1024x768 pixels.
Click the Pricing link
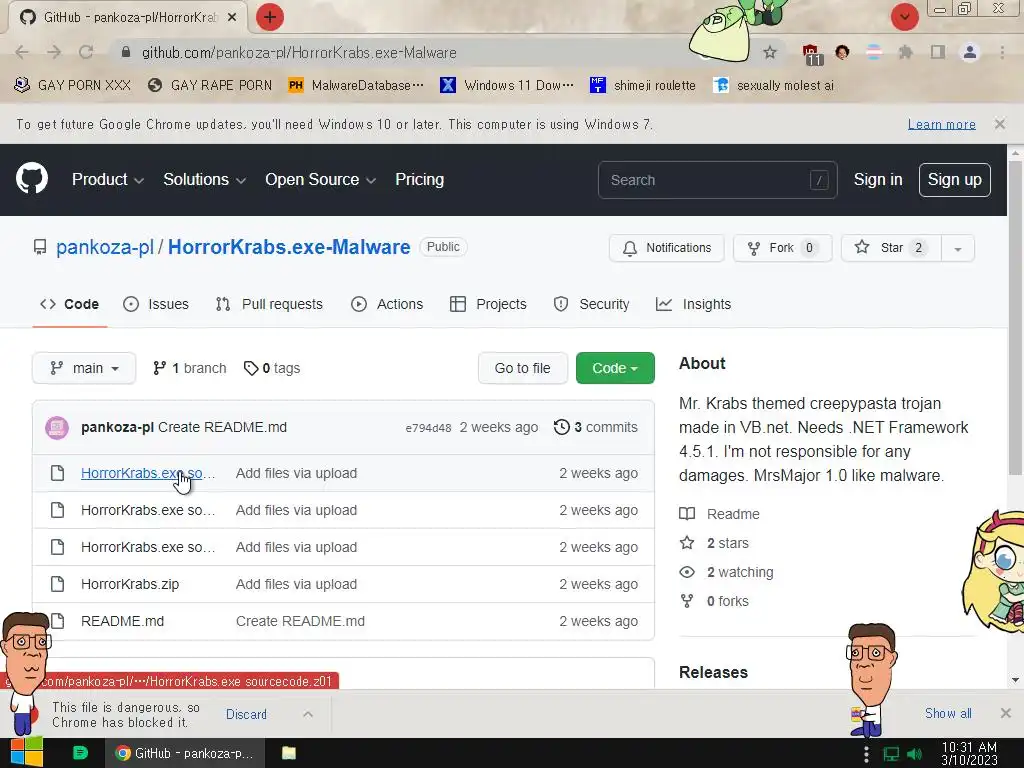419,180
